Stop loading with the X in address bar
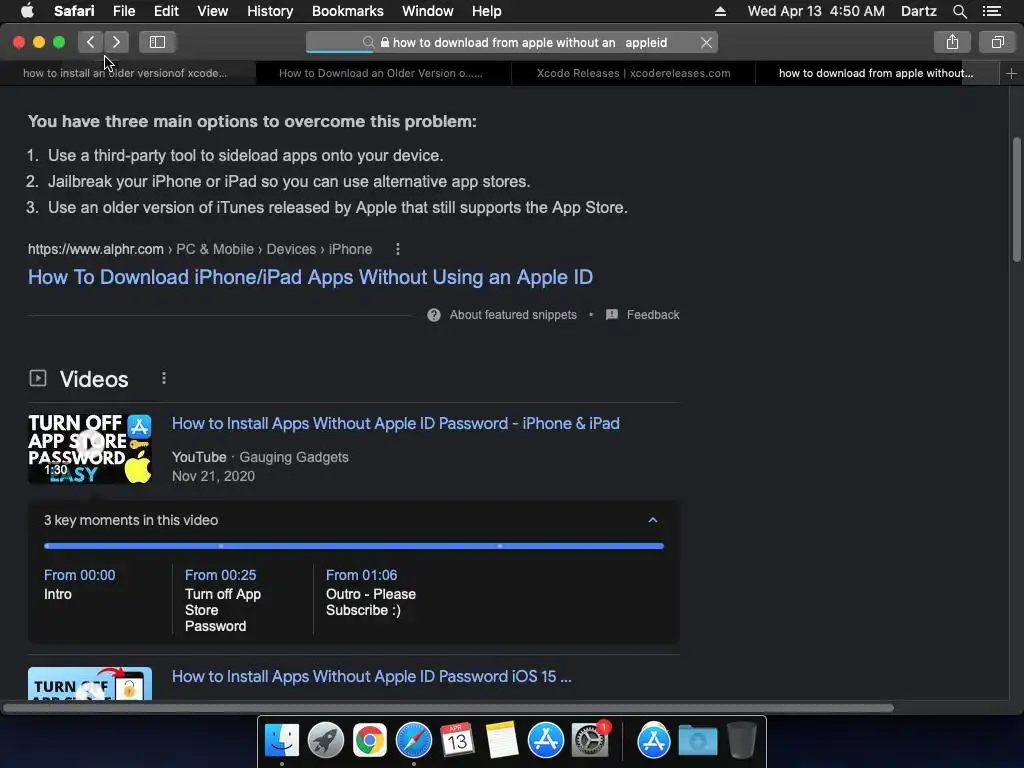 pos(706,42)
